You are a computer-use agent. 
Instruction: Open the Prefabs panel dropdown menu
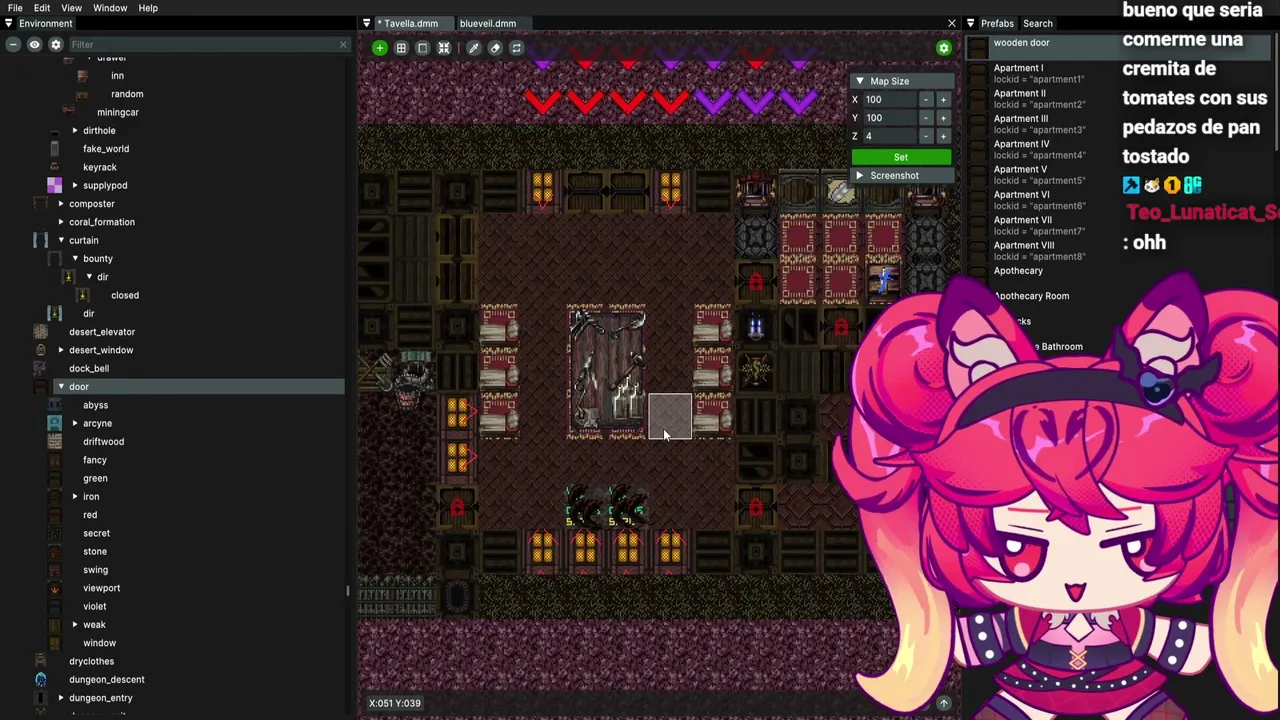(x=970, y=23)
